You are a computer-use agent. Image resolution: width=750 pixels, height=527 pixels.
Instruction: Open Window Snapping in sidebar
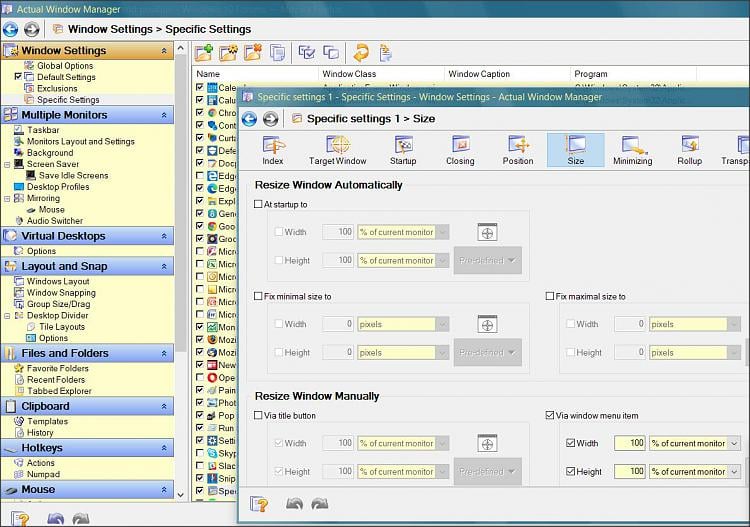click(61, 293)
